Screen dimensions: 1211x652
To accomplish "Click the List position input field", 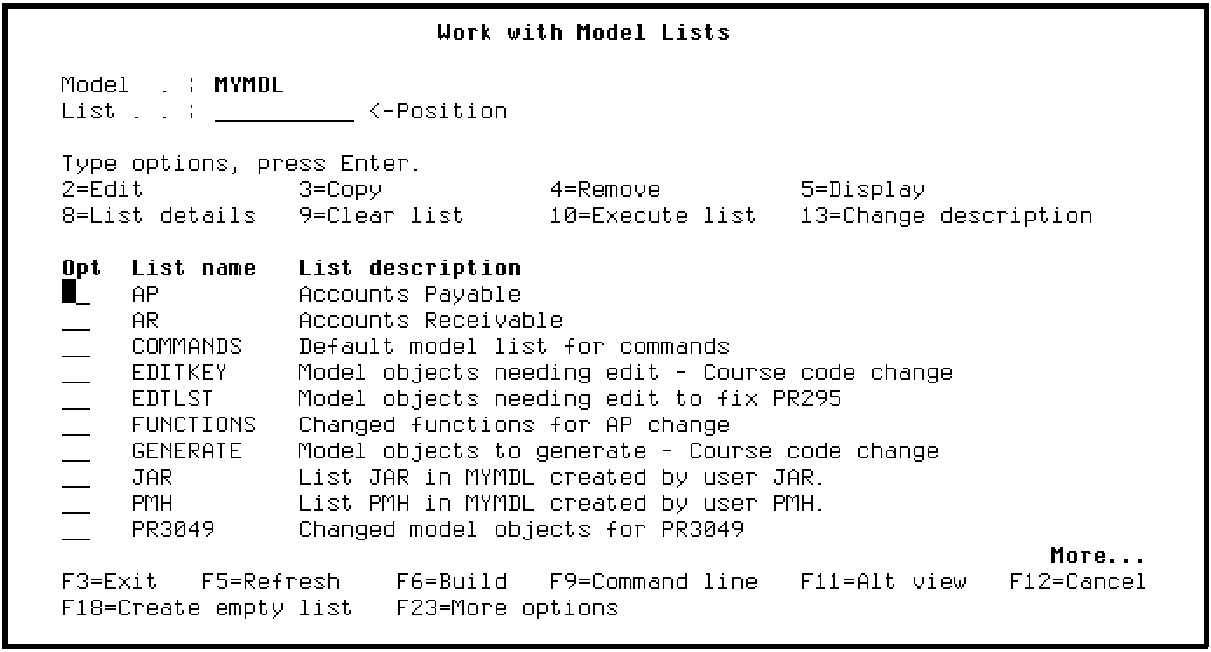I will click(x=284, y=111).
